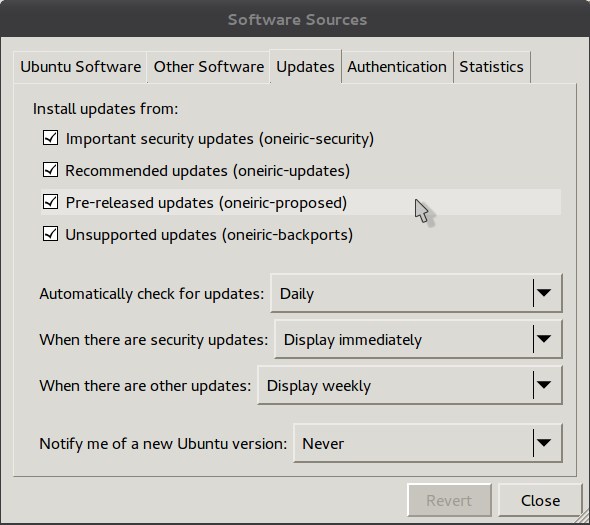
Task: Click the When there are security updates label
Action: (x=154, y=340)
